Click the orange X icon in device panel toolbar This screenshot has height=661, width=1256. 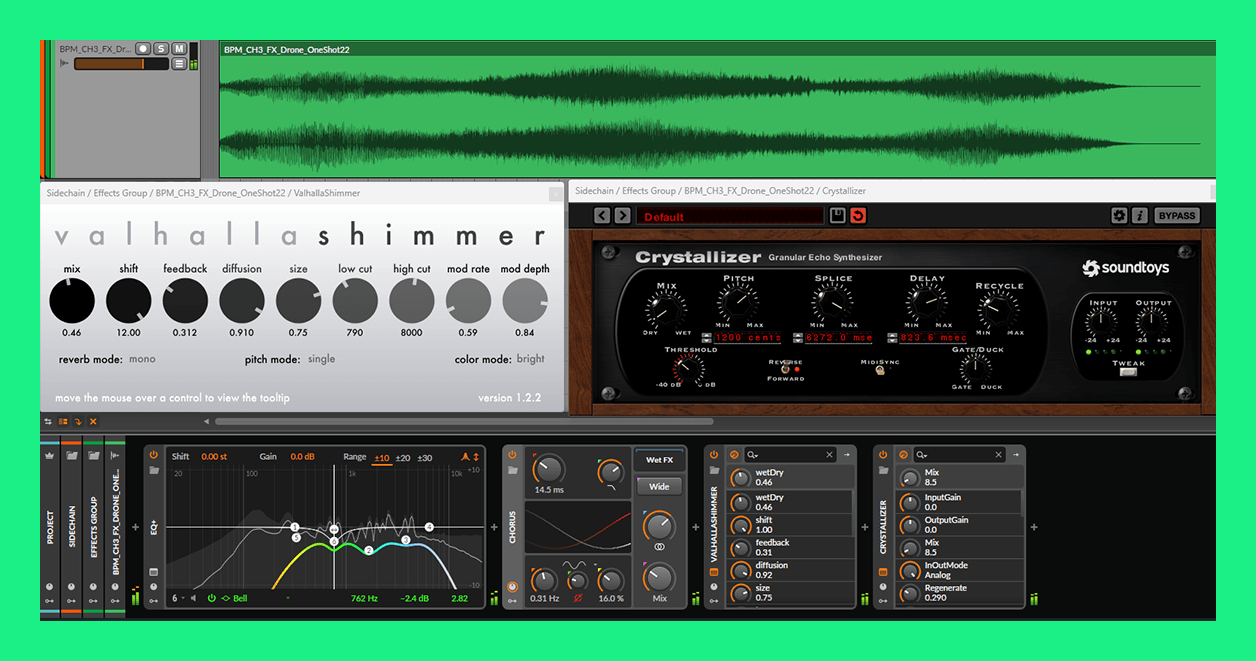(93, 422)
